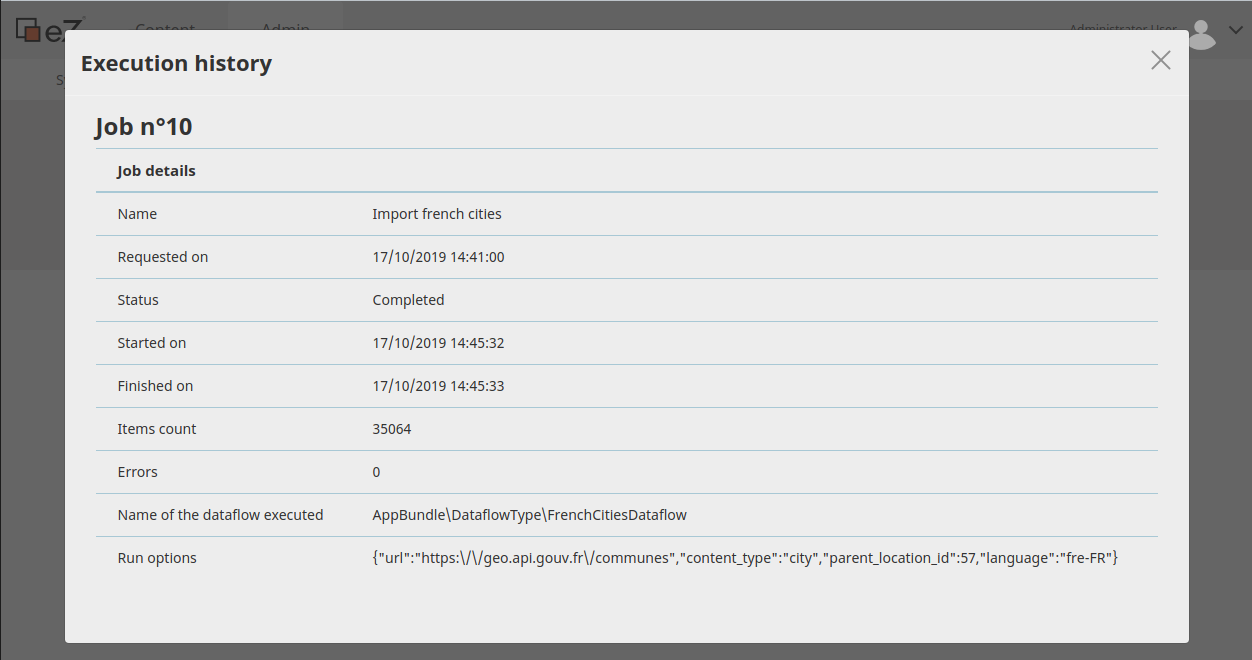
Task: Click the Execution history title
Action: coord(176,64)
